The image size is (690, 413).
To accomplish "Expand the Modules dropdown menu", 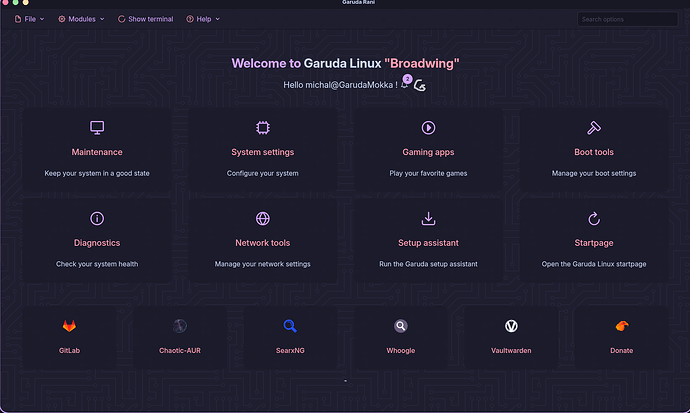I will tap(81, 19).
